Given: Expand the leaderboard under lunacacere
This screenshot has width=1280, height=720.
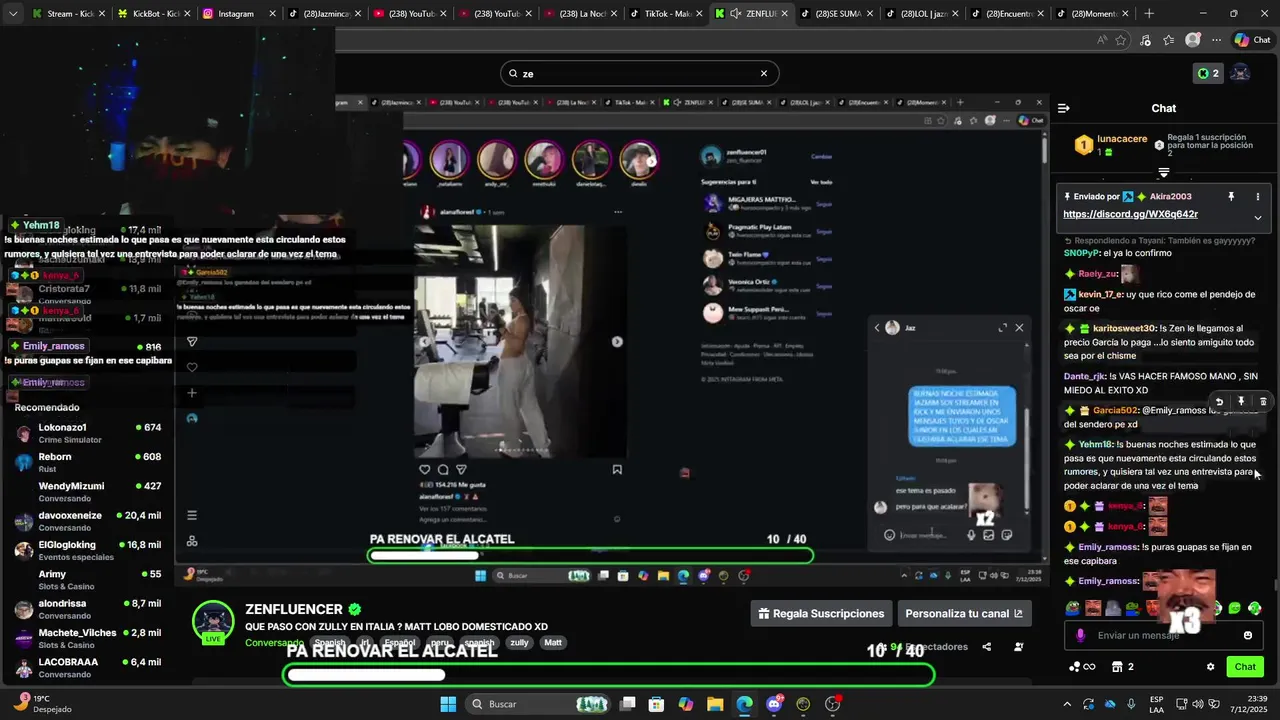Looking at the screenshot, I should click(x=1164, y=172).
